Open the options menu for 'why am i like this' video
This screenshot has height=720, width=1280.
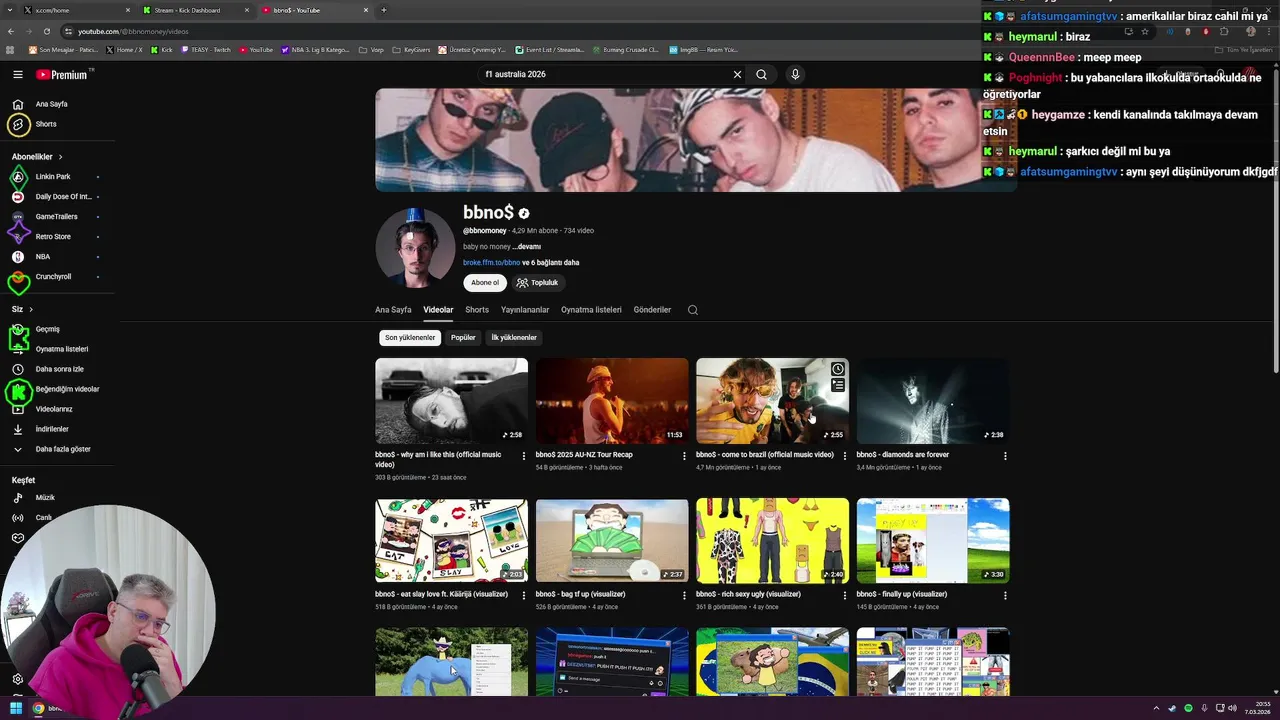[x=523, y=456]
